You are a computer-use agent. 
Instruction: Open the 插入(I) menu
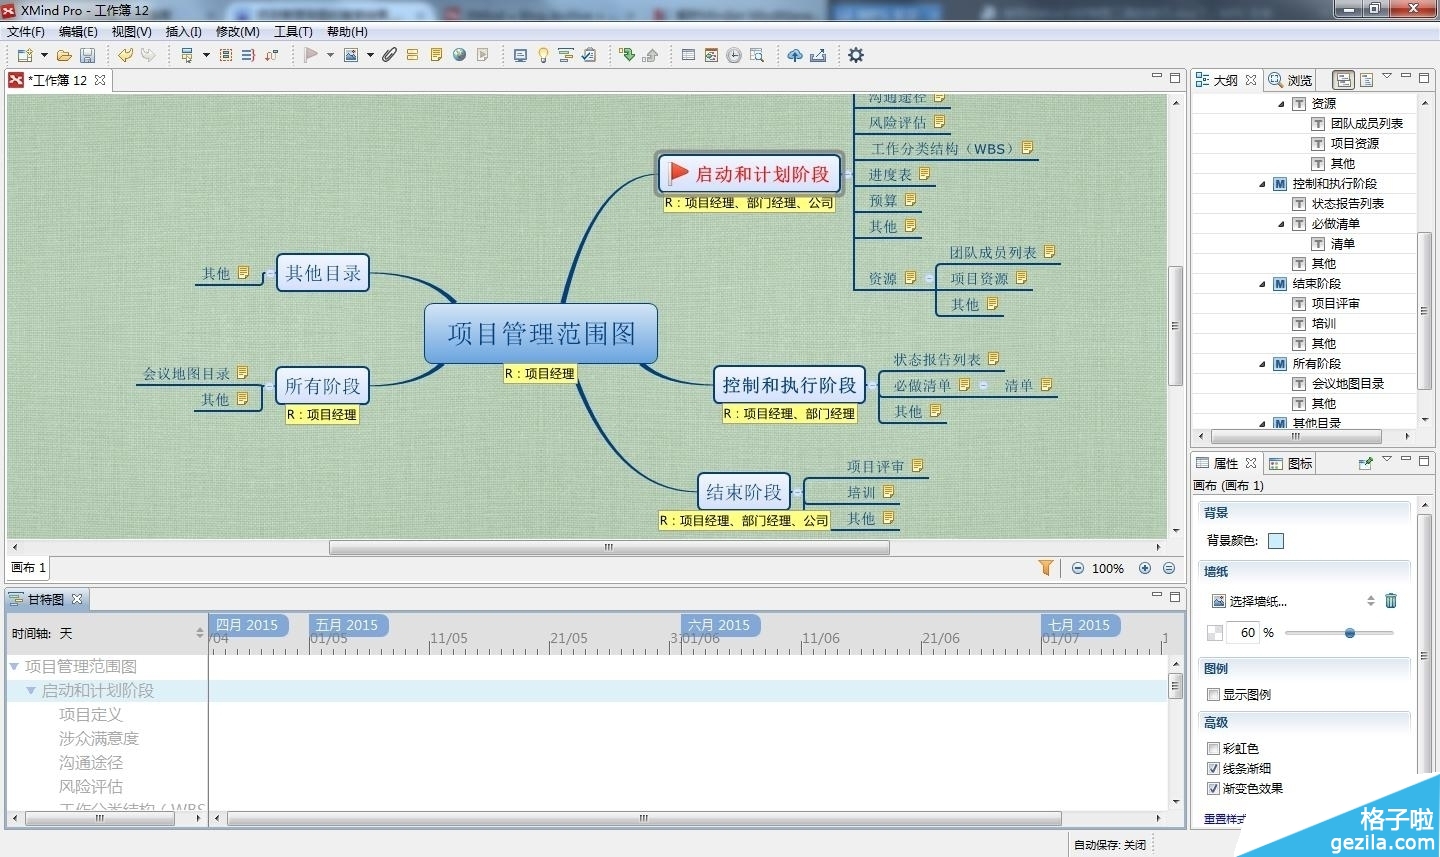[x=184, y=32]
